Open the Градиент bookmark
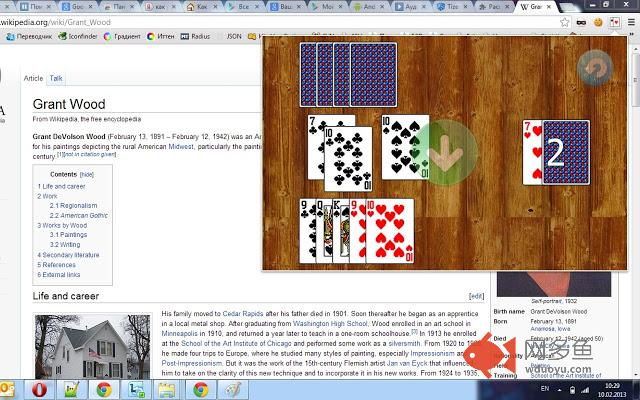The image size is (640, 400). pyautogui.click(x=122, y=36)
